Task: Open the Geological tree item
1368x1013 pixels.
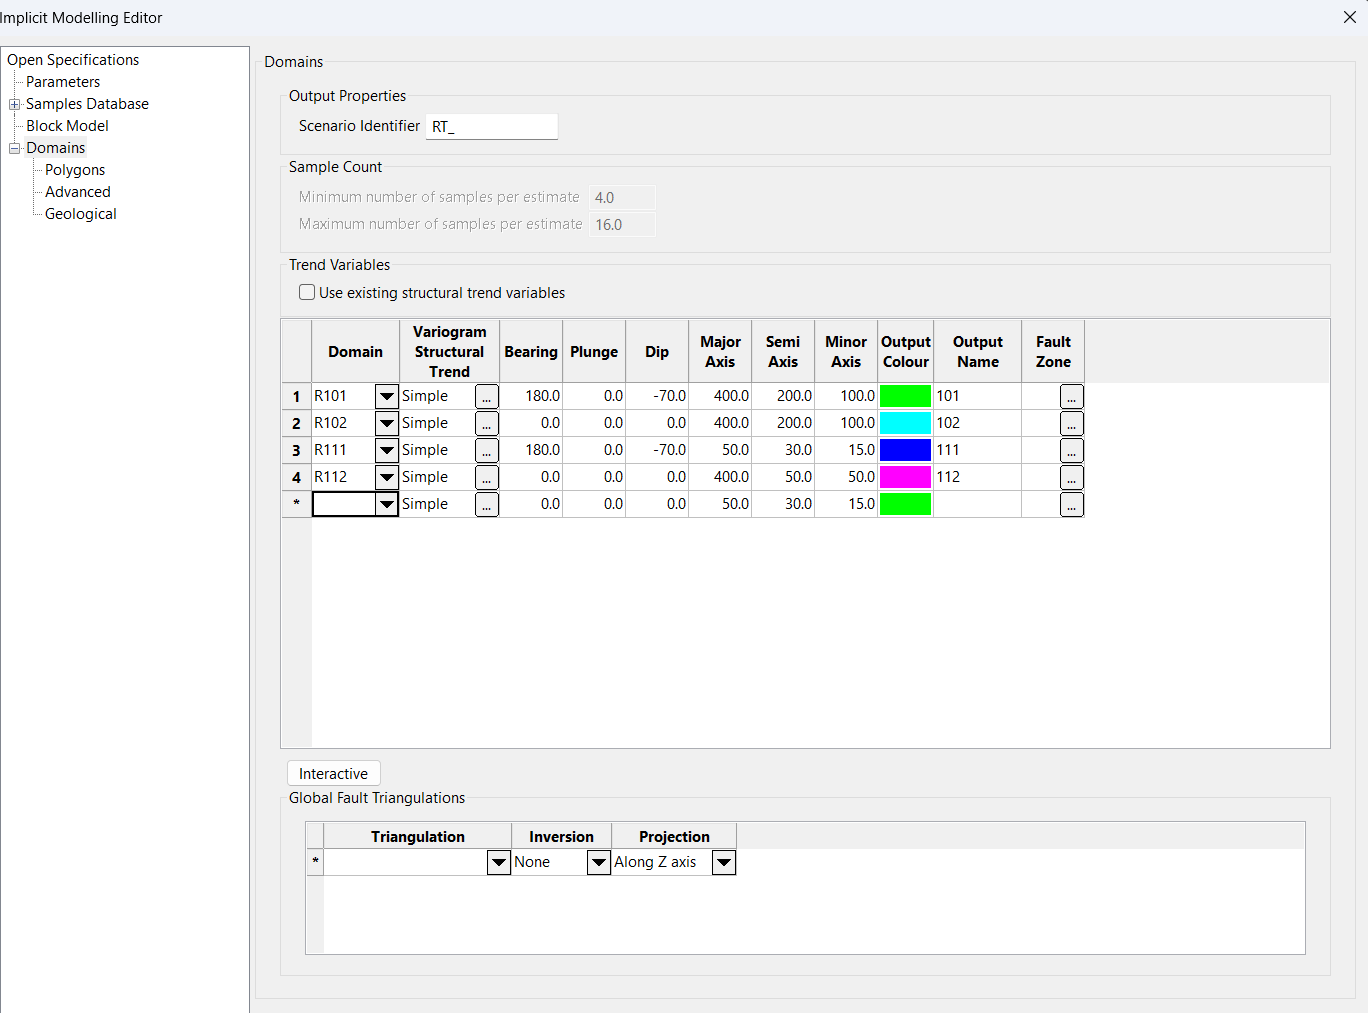Action: tap(81, 214)
